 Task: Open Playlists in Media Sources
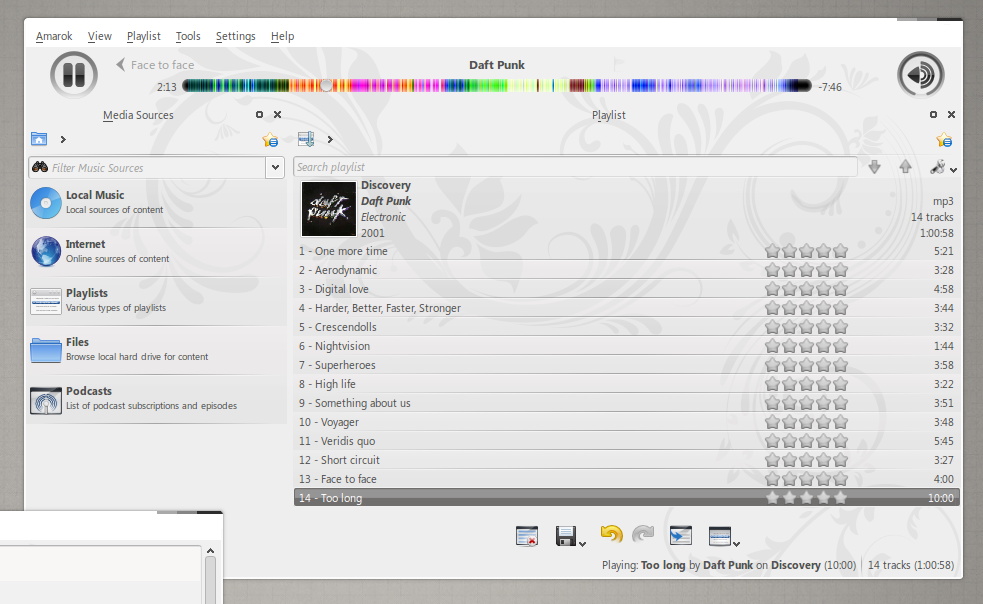[x=157, y=300]
